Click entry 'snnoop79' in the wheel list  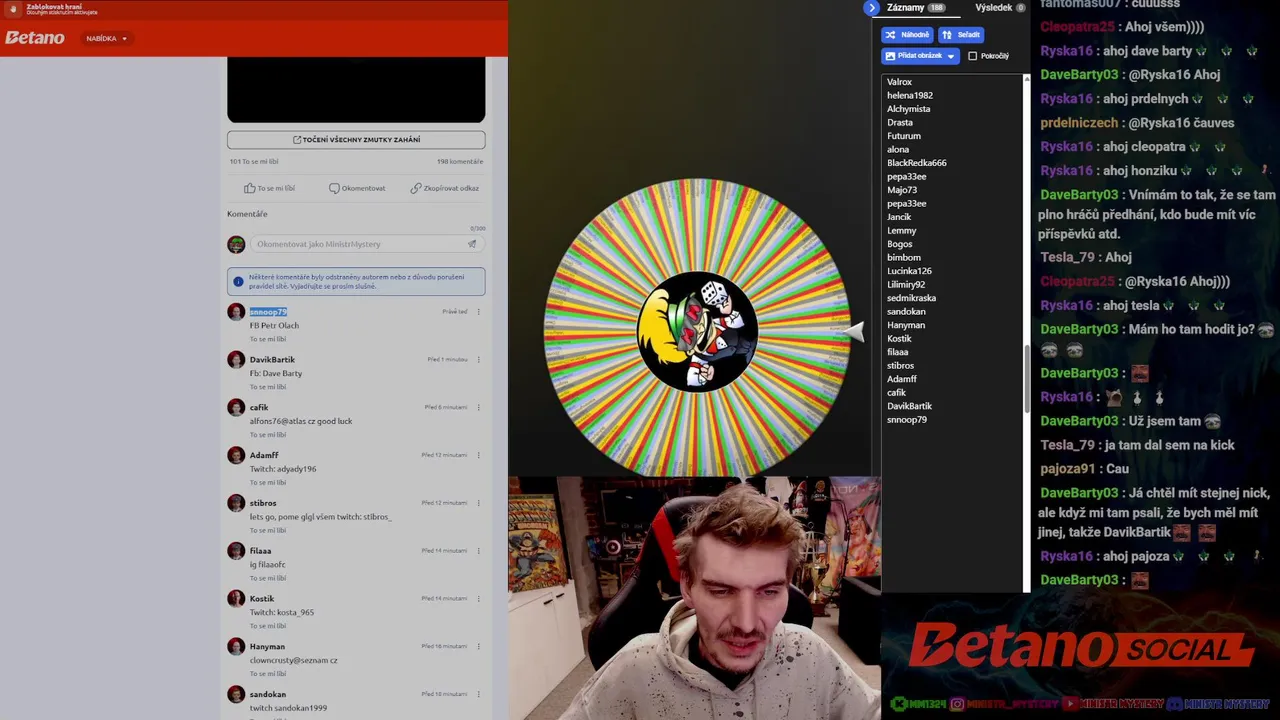pyautogui.click(x=907, y=420)
